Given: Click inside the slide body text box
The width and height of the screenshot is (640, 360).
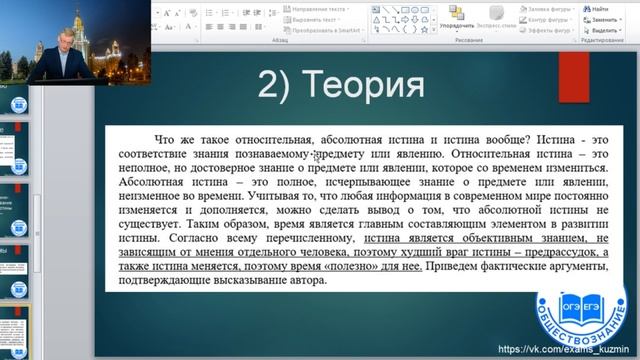Looking at the screenshot, I should (x=364, y=209).
